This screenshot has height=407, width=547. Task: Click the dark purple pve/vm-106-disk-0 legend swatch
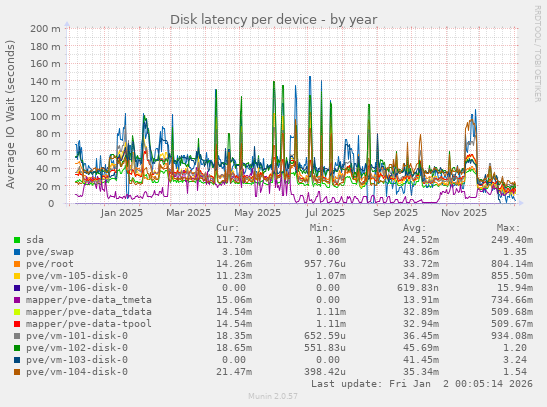tap(17, 288)
